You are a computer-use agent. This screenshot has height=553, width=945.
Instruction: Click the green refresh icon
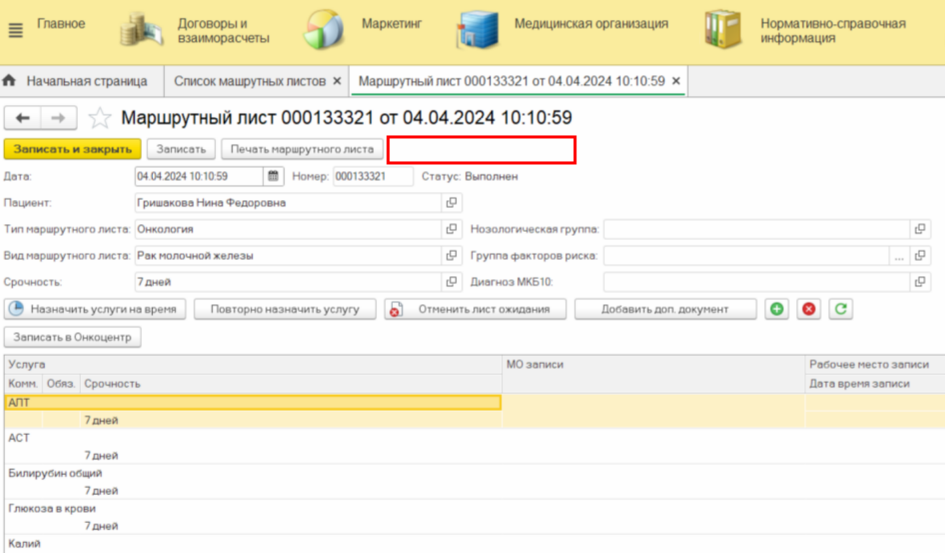point(841,309)
